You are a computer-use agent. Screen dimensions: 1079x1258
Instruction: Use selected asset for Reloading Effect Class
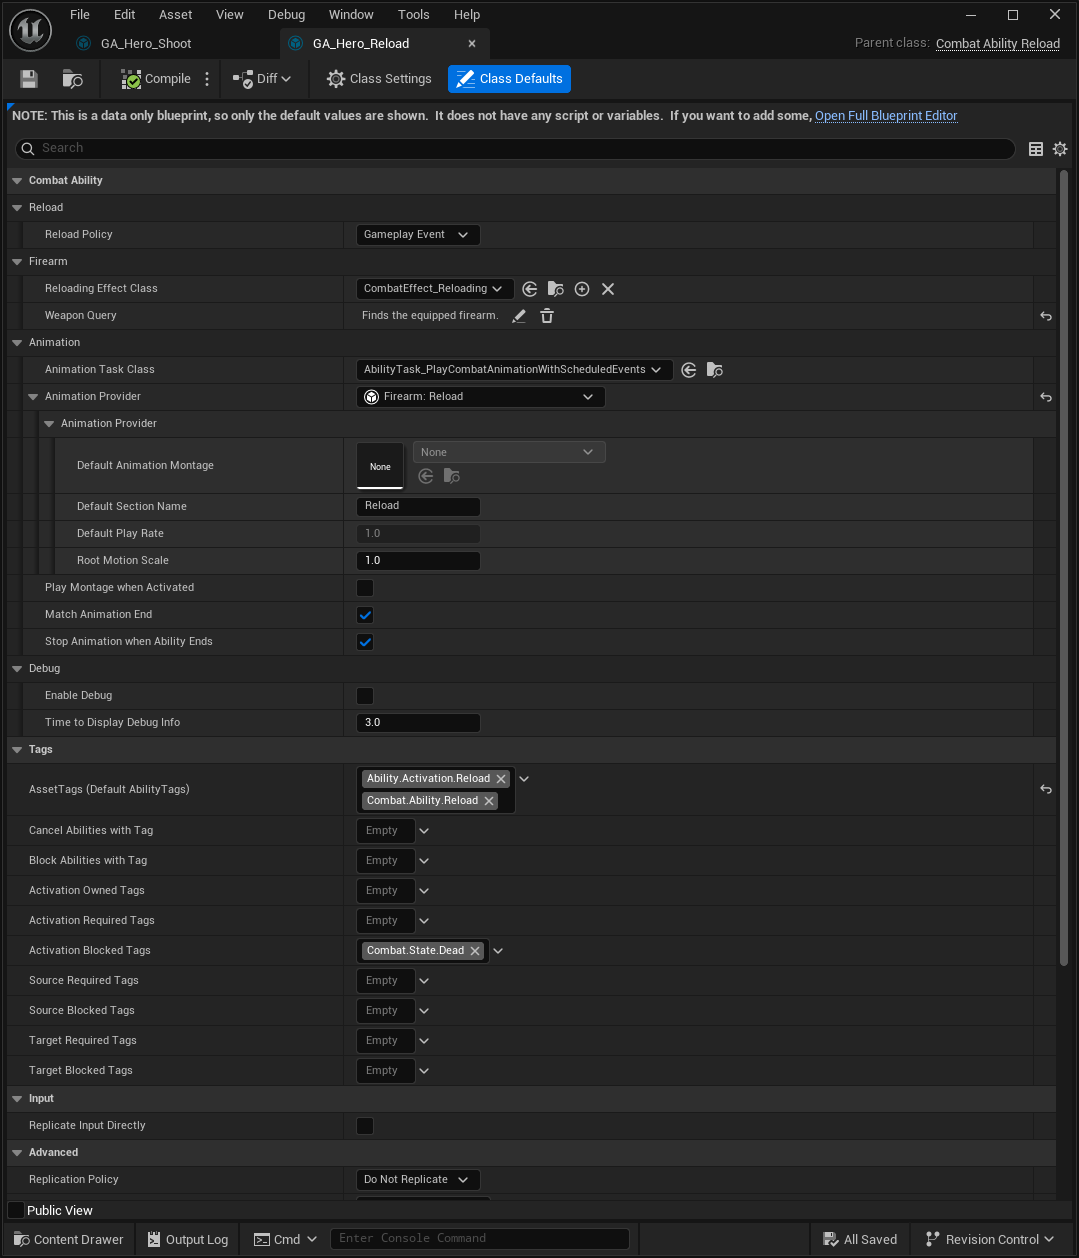click(530, 289)
